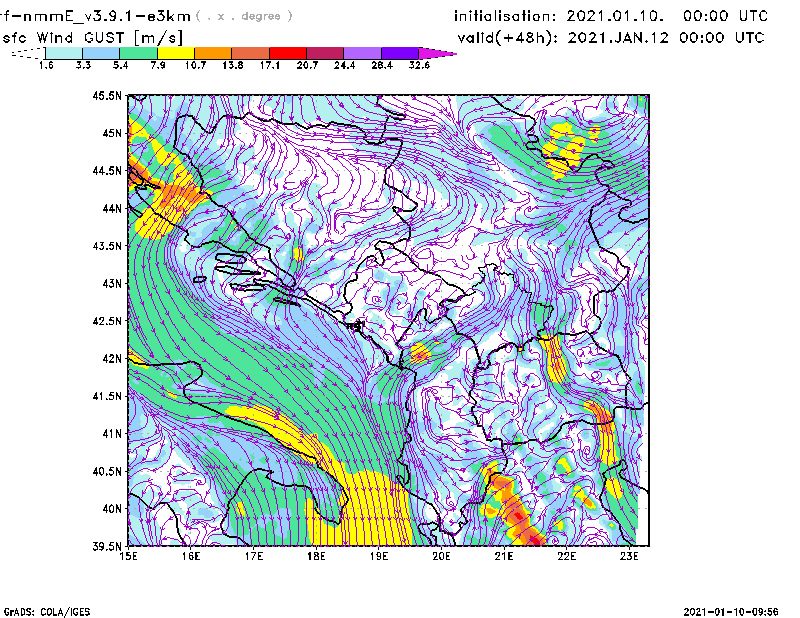The height and width of the screenshot is (618, 800).
Task: Select the deep violet legend swatch
Action: point(400,53)
